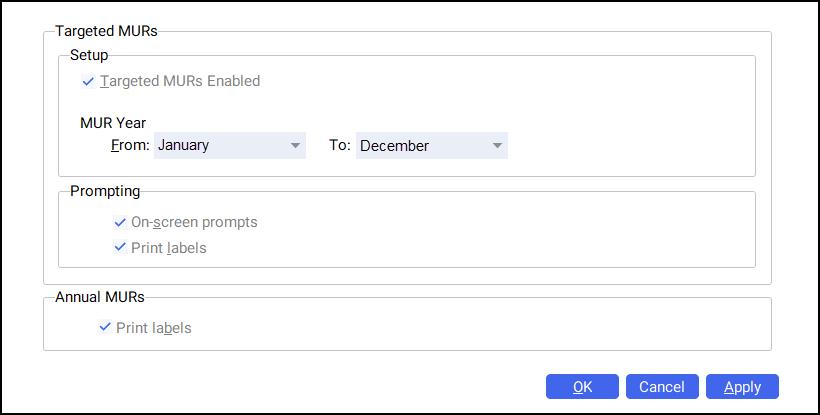This screenshot has width=820, height=415.
Task: Click the "Targeted MURs Enabled" label text
Action: pos(180,81)
